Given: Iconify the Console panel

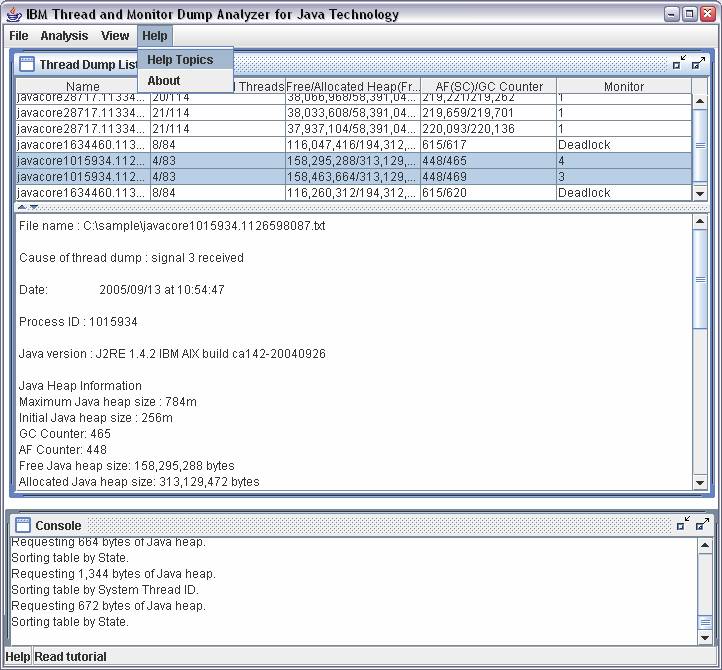Looking at the screenshot, I should [683, 524].
